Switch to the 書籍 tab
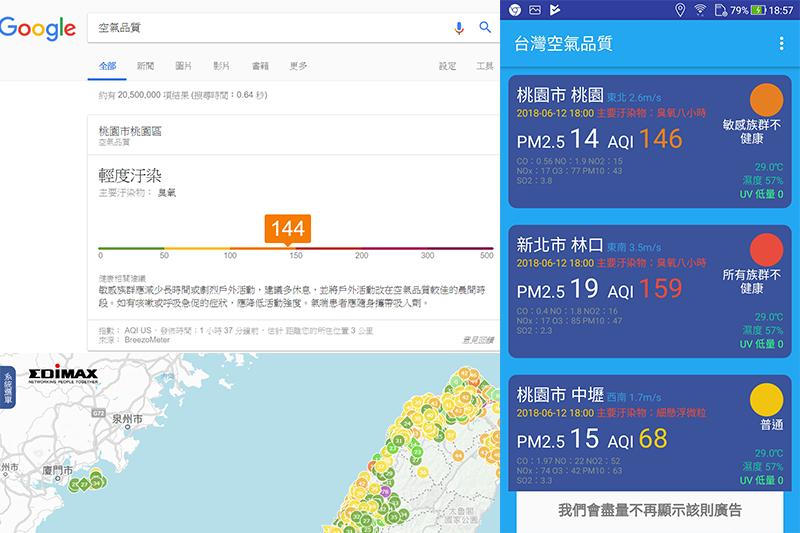 tap(260, 66)
